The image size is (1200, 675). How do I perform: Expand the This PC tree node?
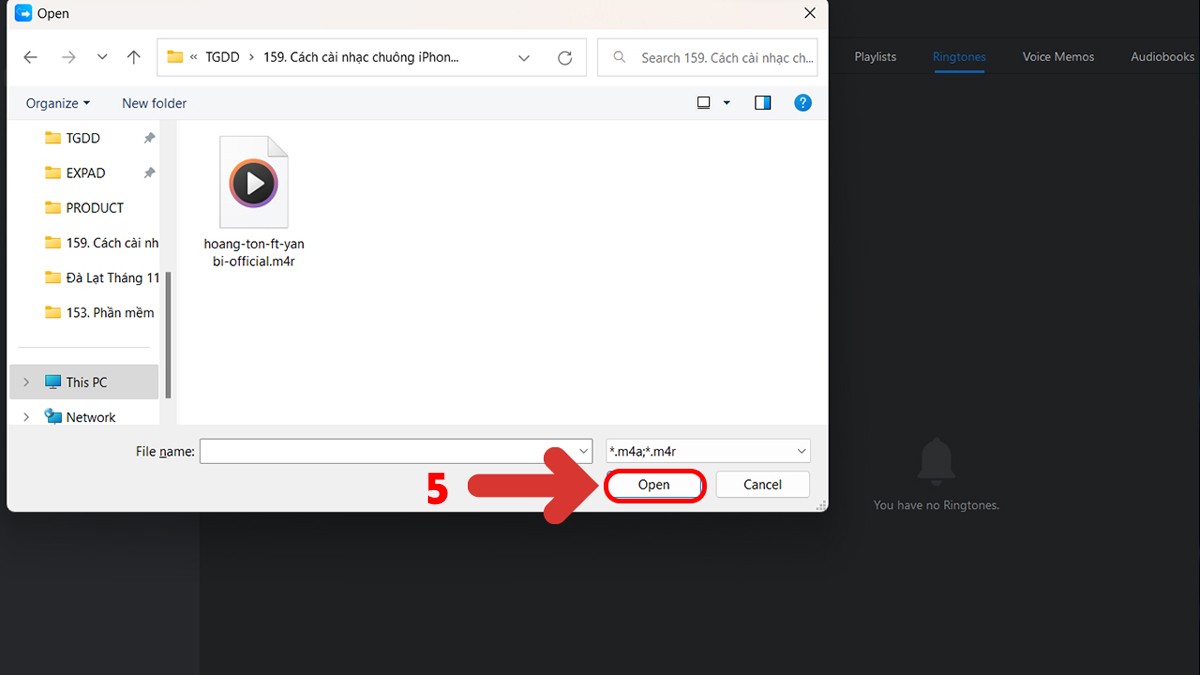[x=26, y=382]
